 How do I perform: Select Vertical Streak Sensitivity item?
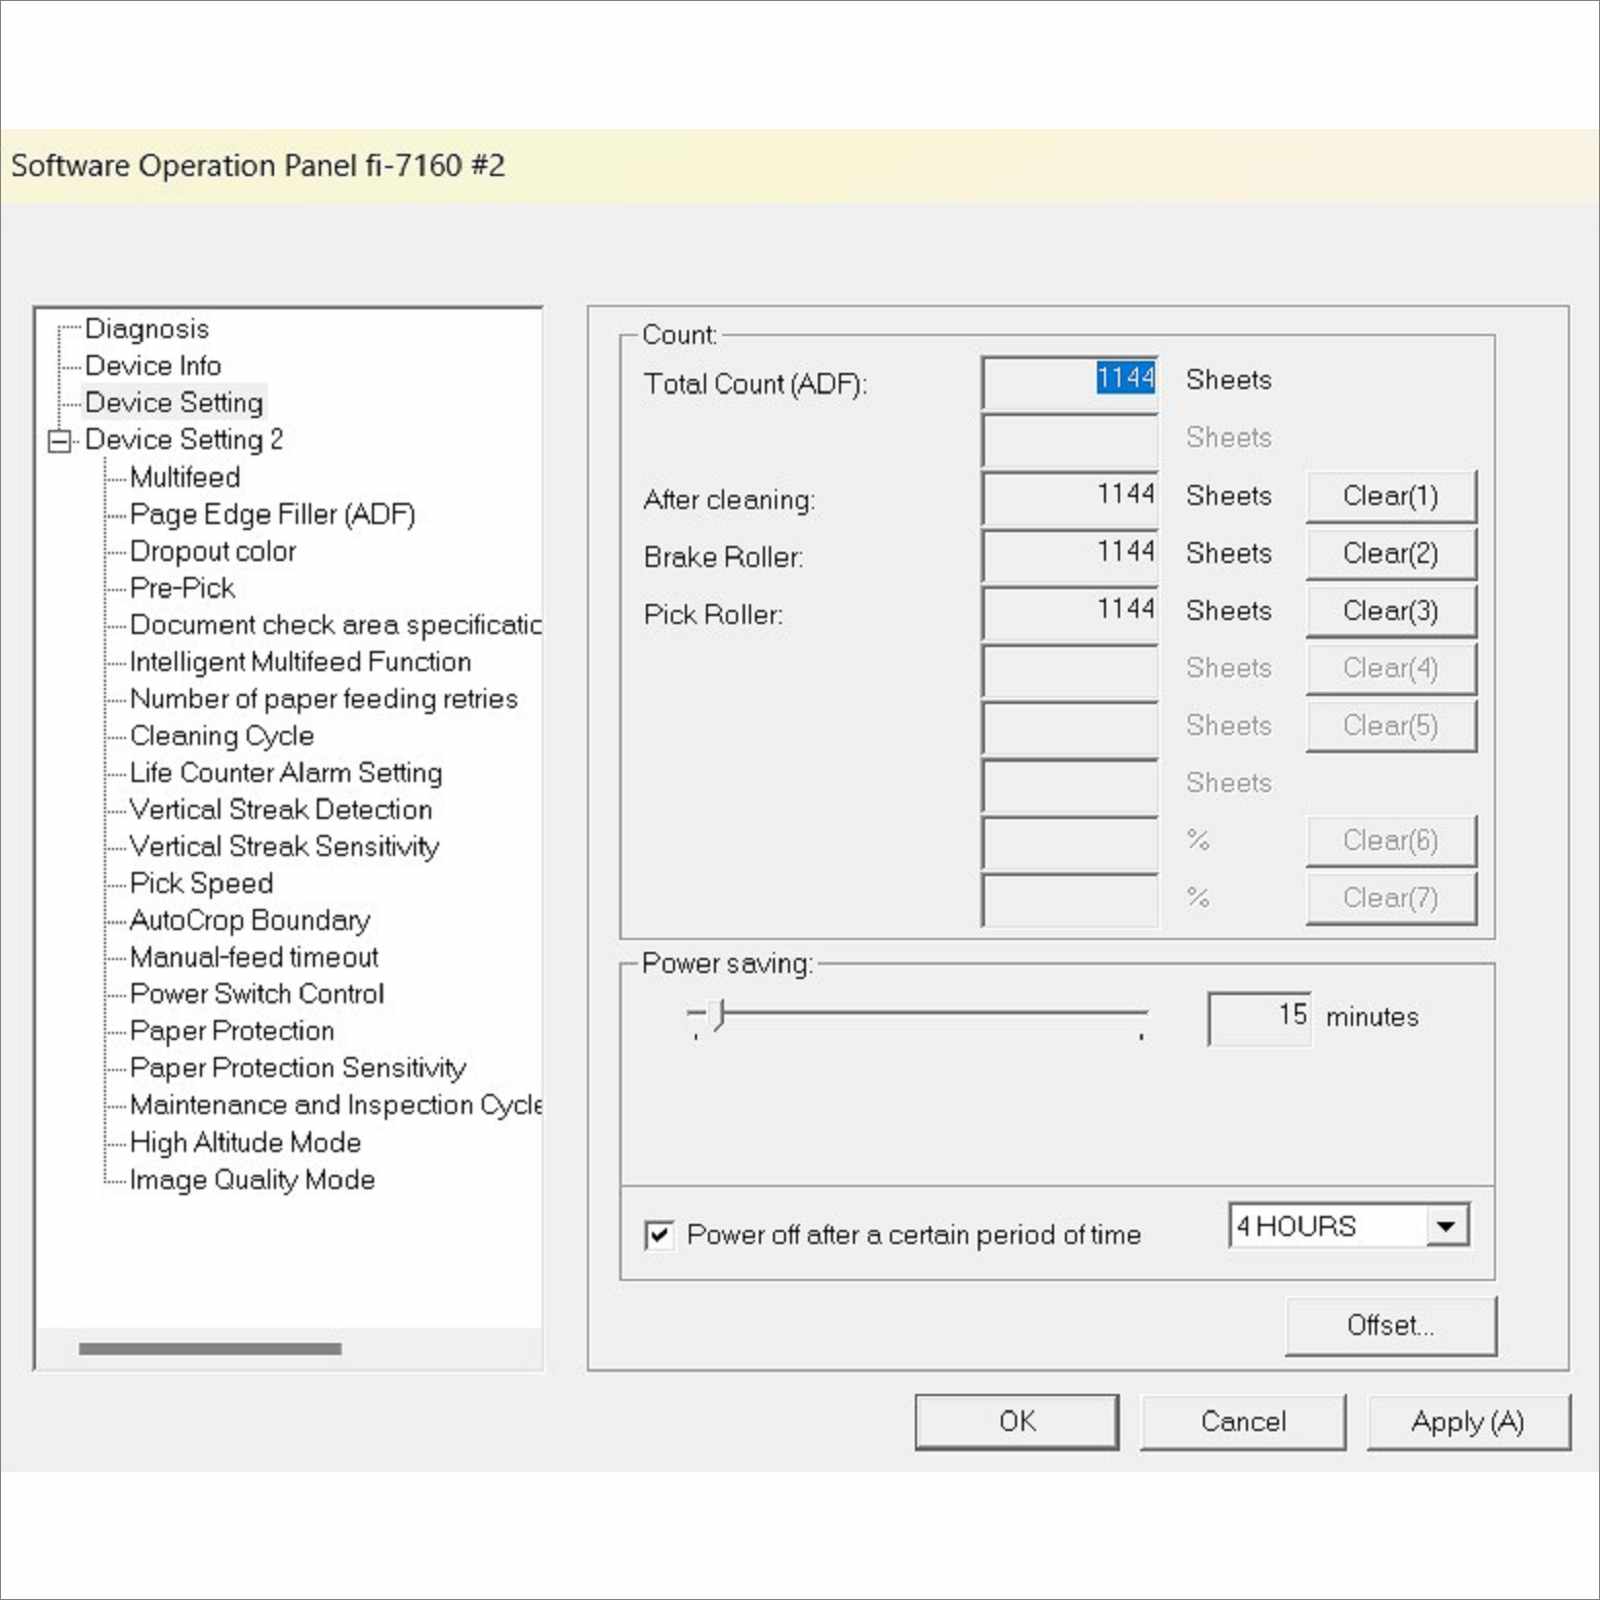pyautogui.click(x=285, y=847)
